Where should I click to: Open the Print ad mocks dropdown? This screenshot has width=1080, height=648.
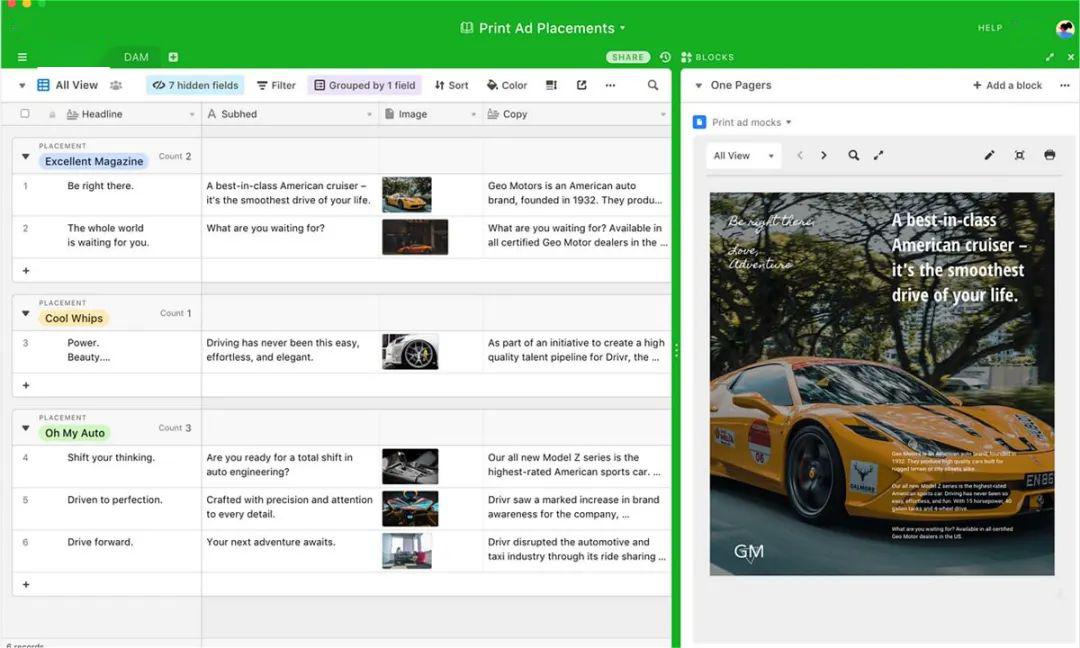point(750,122)
